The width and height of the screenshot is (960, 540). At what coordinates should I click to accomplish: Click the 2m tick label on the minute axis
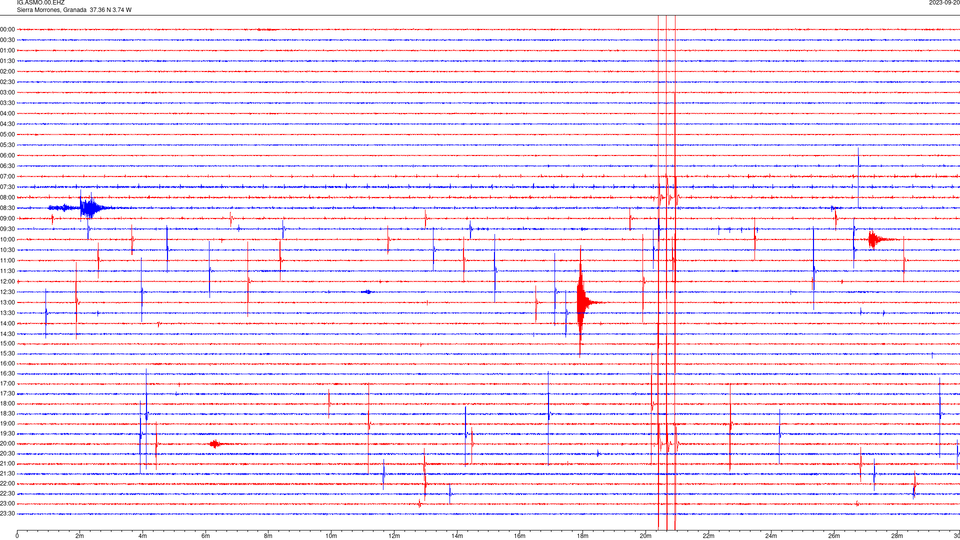pyautogui.click(x=80, y=536)
